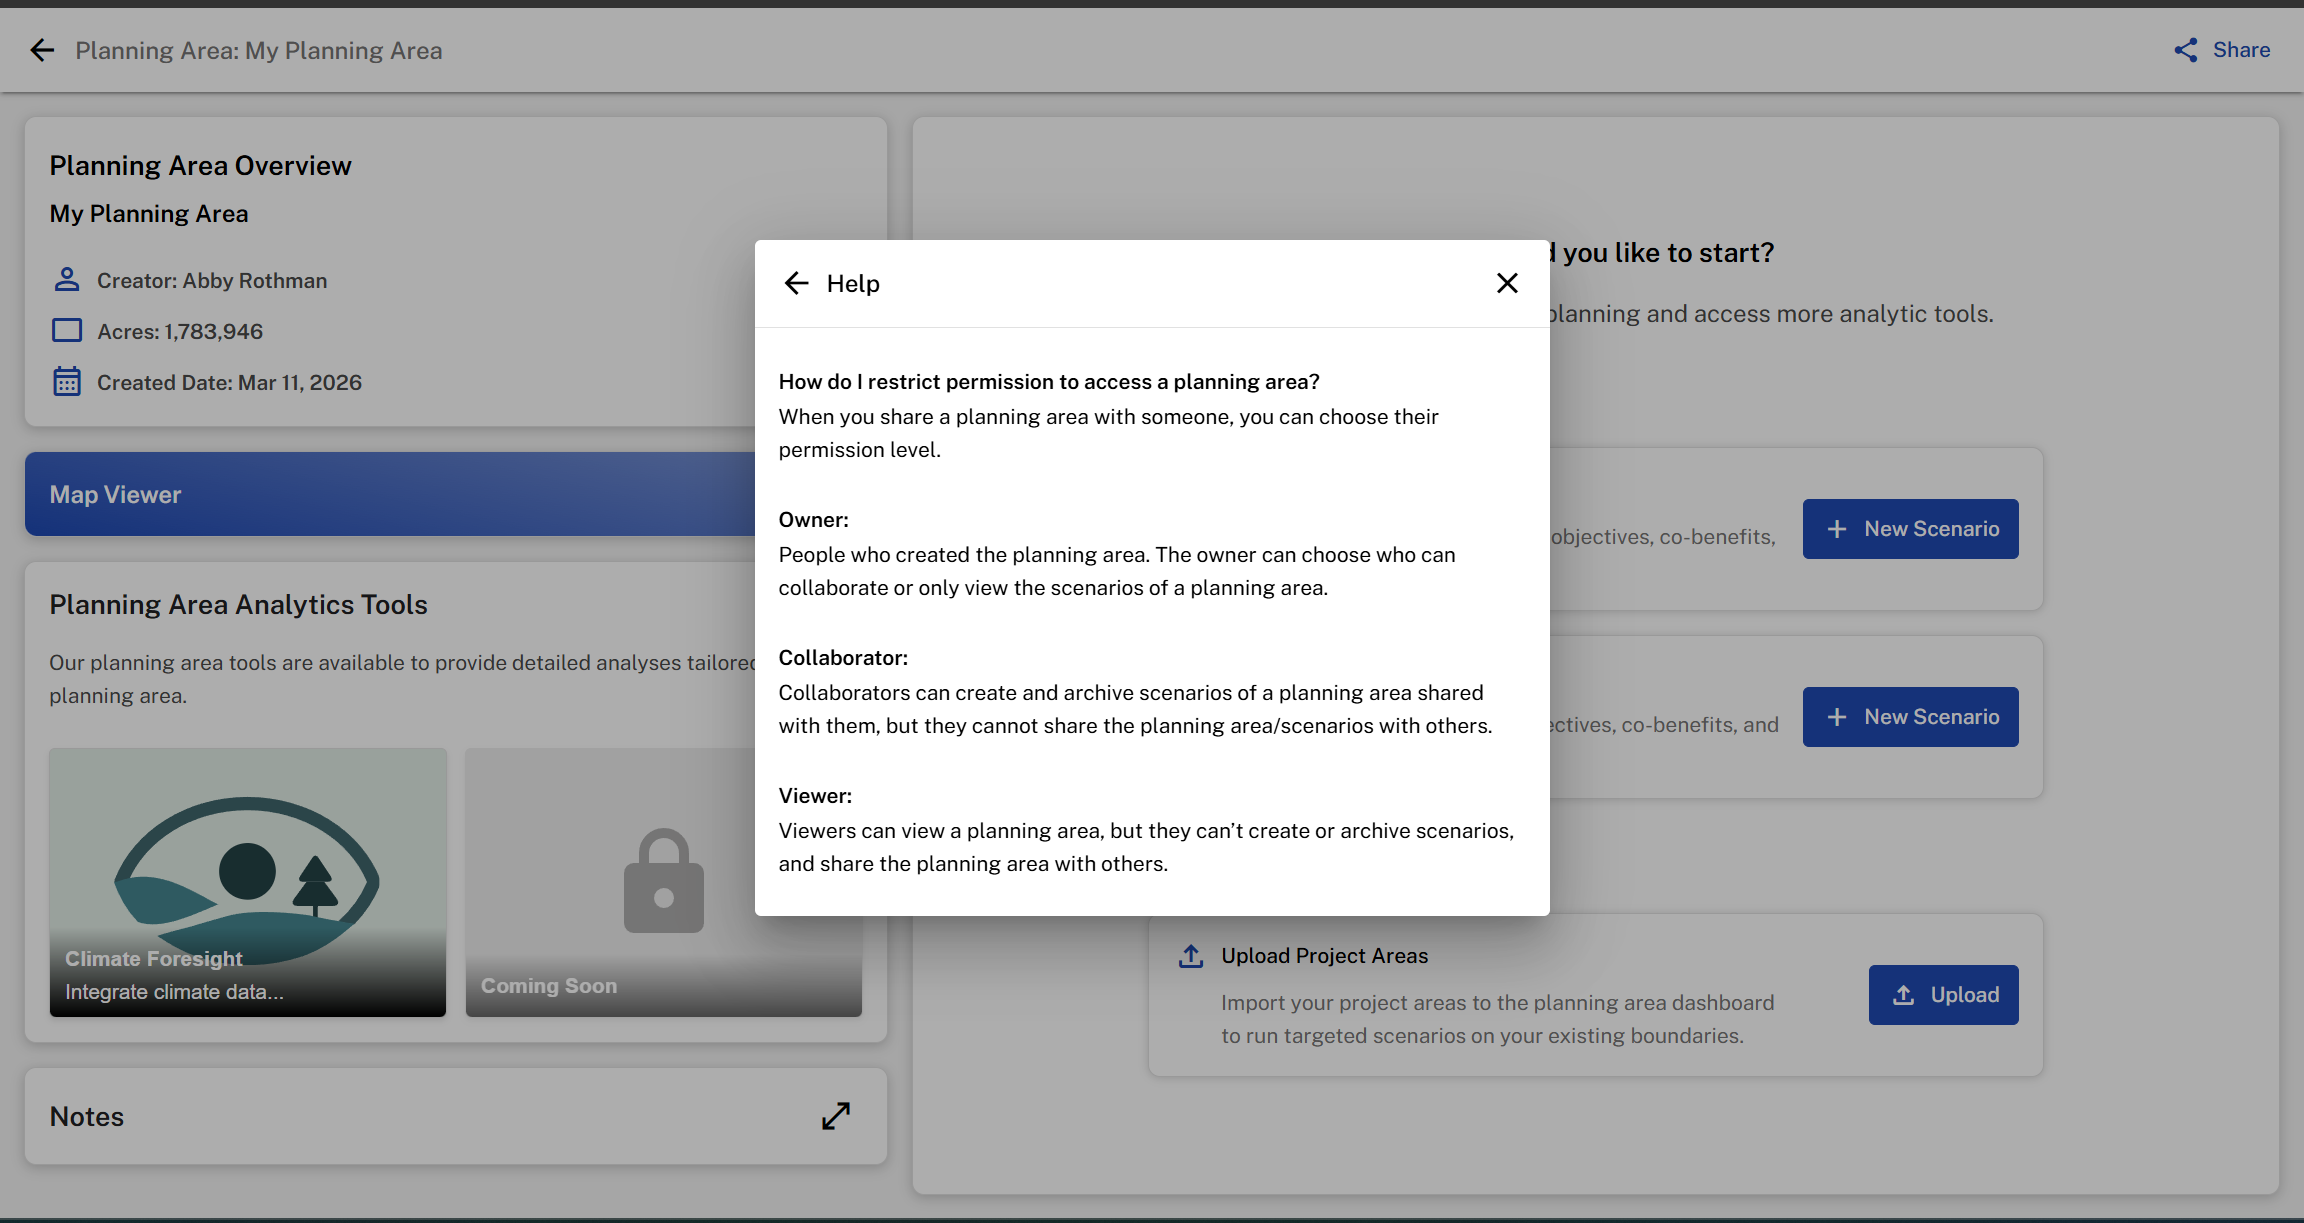Click the Share link text
2304x1223 pixels.
[2241, 50]
